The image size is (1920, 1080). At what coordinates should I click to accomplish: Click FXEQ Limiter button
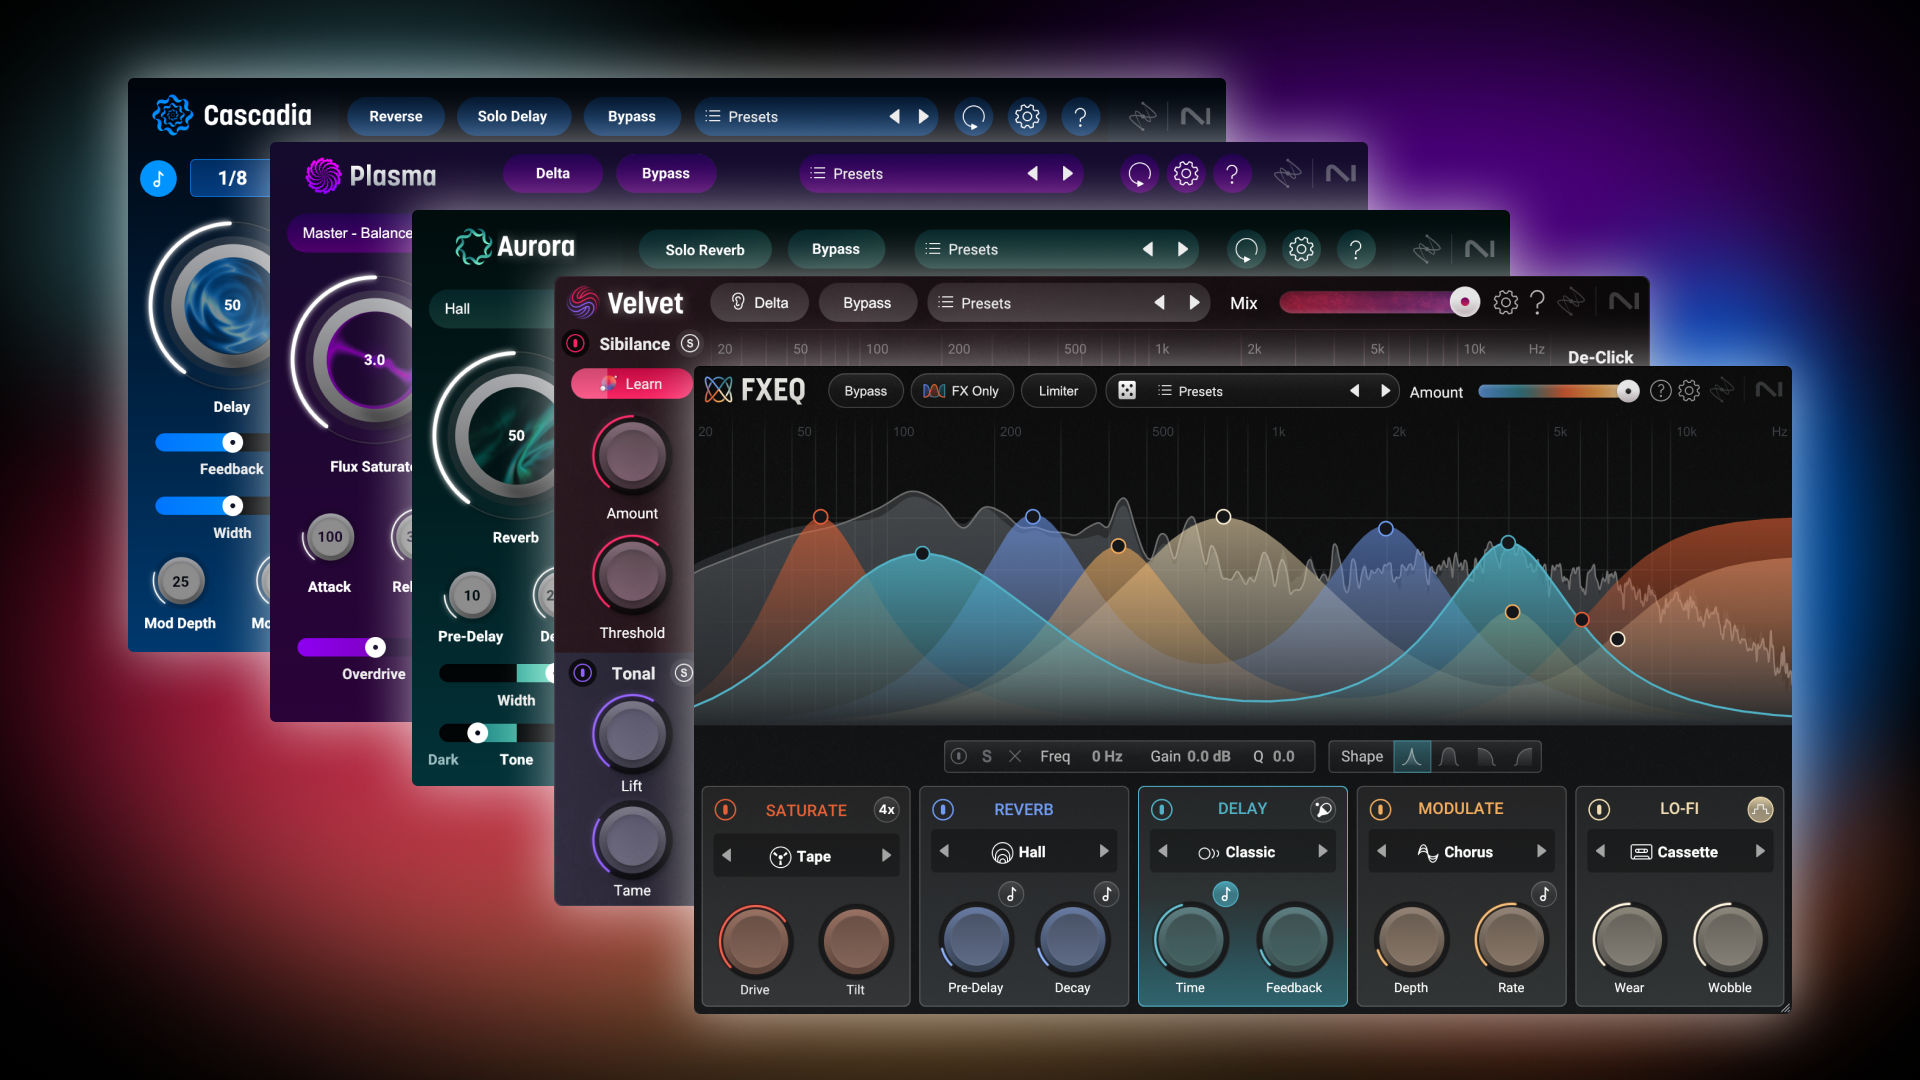coord(1058,391)
